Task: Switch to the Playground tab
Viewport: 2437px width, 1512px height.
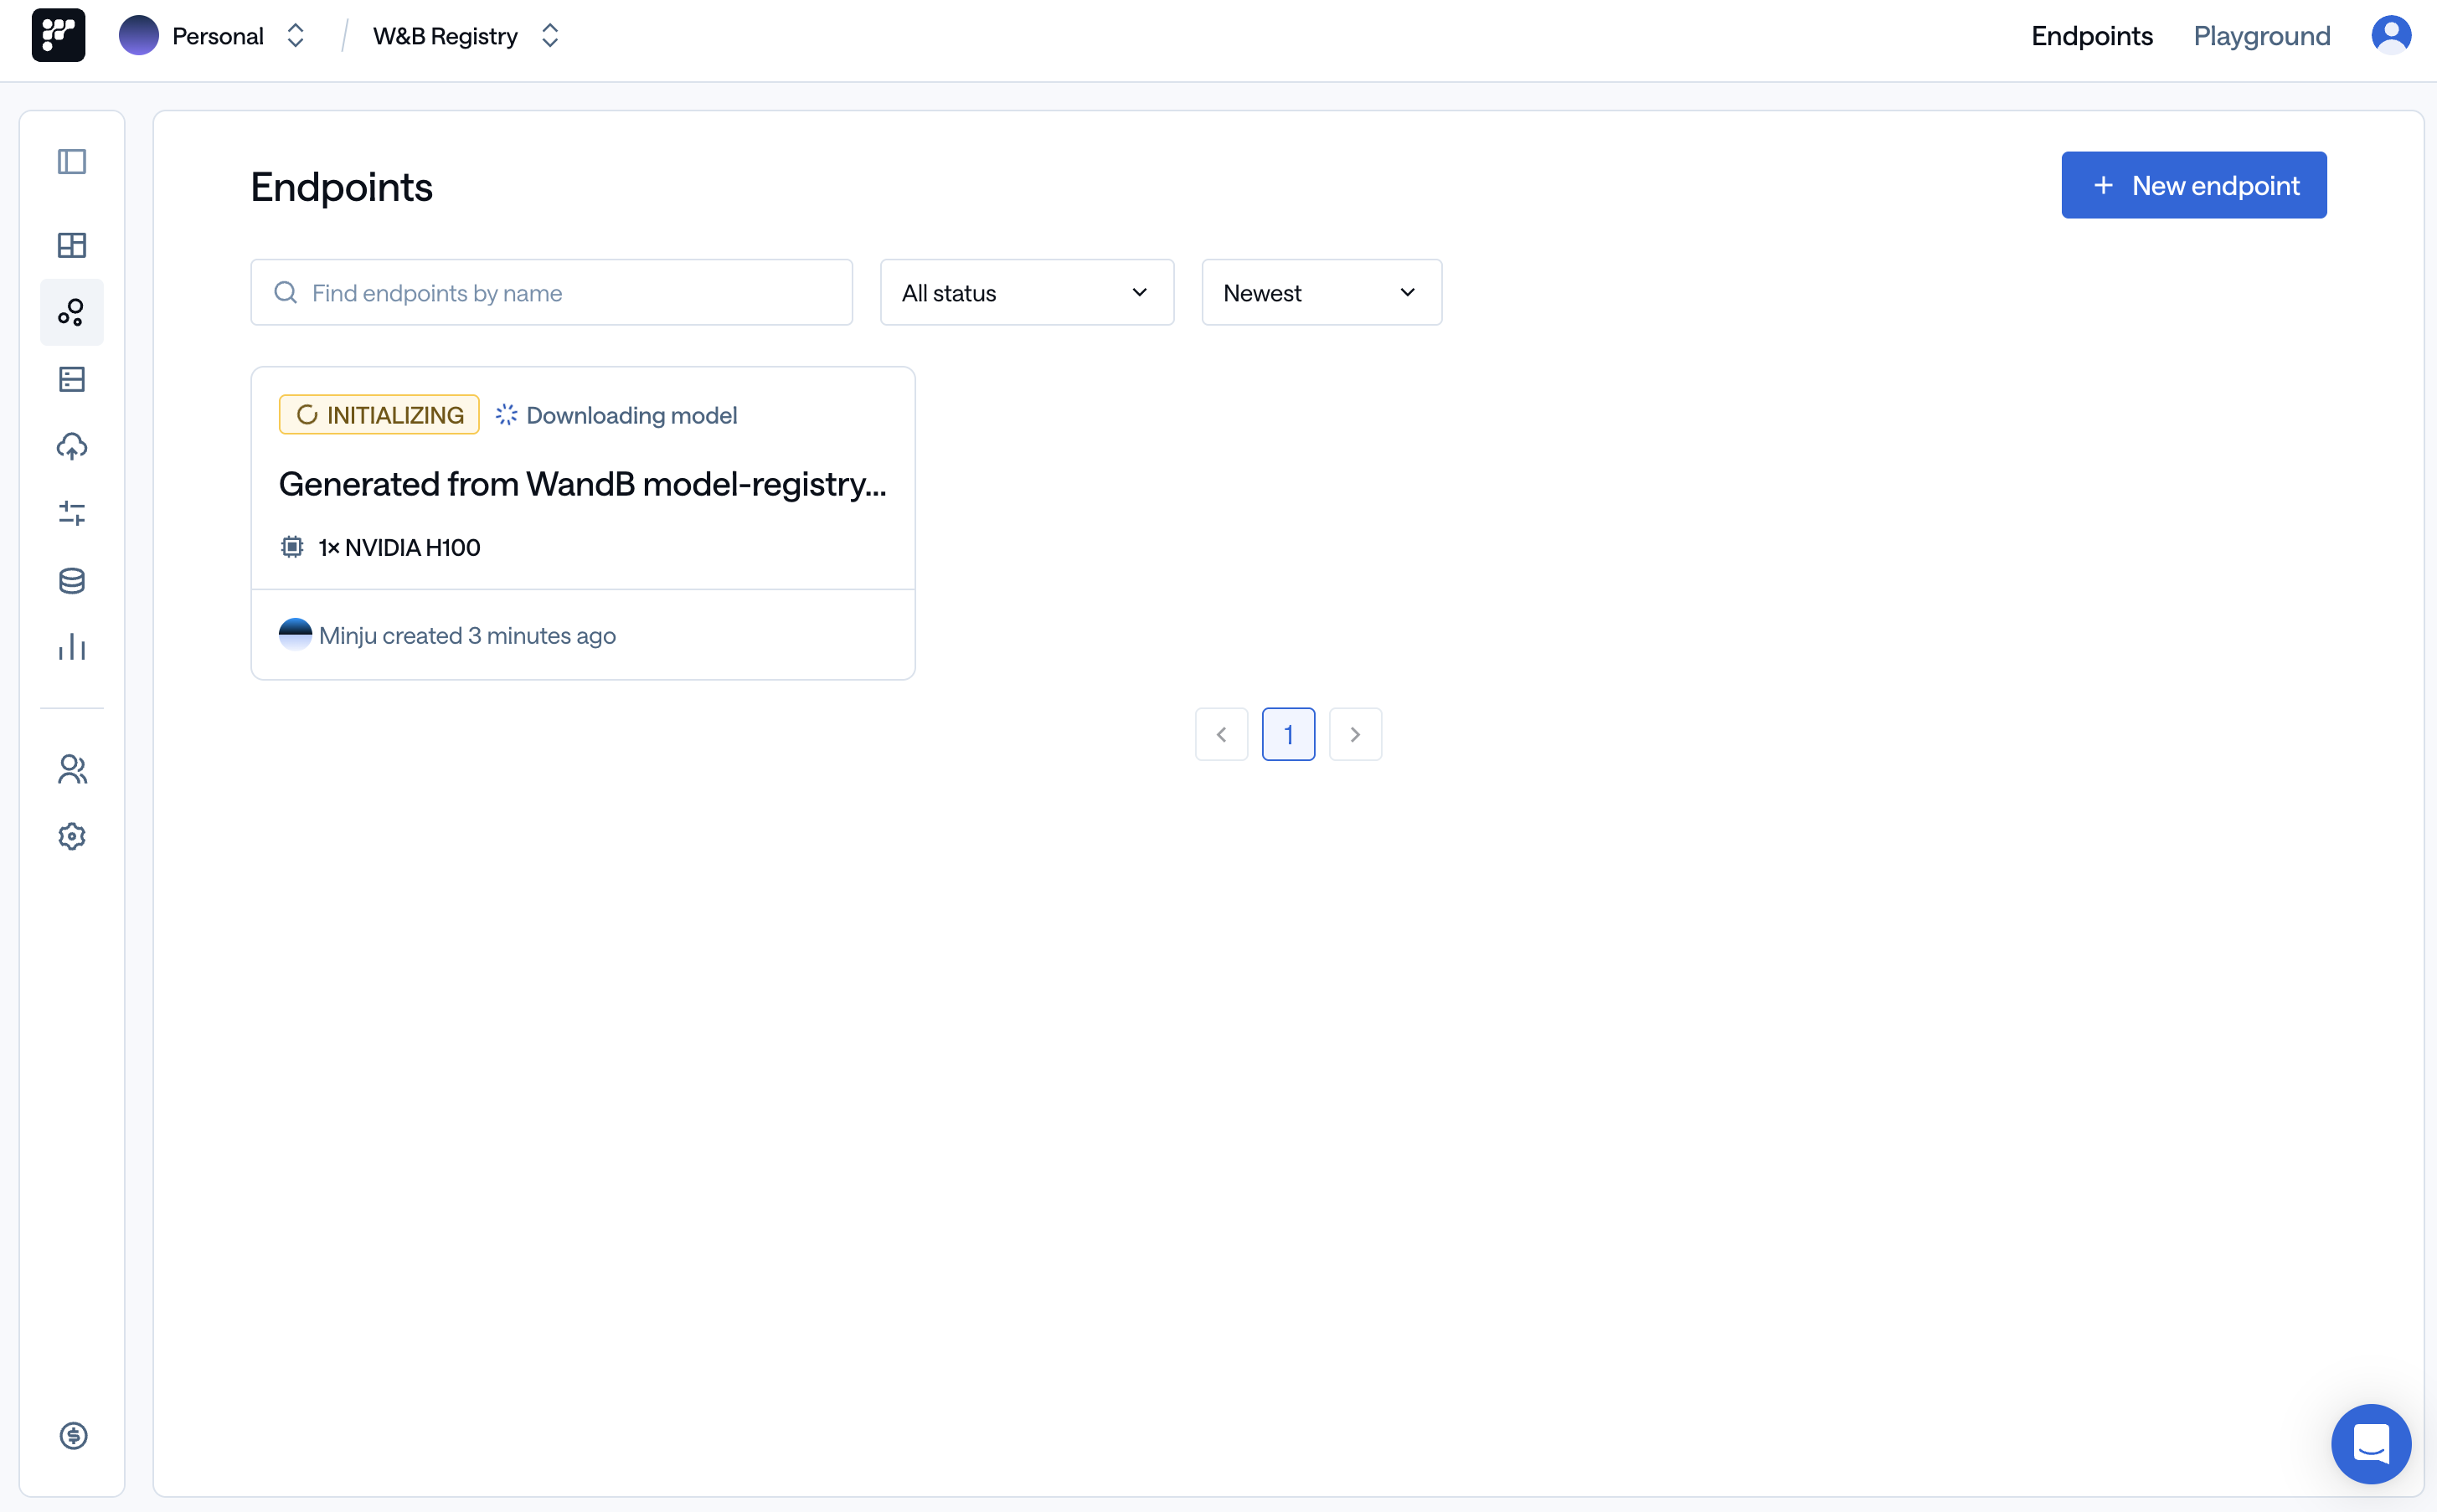Action: [2262, 35]
